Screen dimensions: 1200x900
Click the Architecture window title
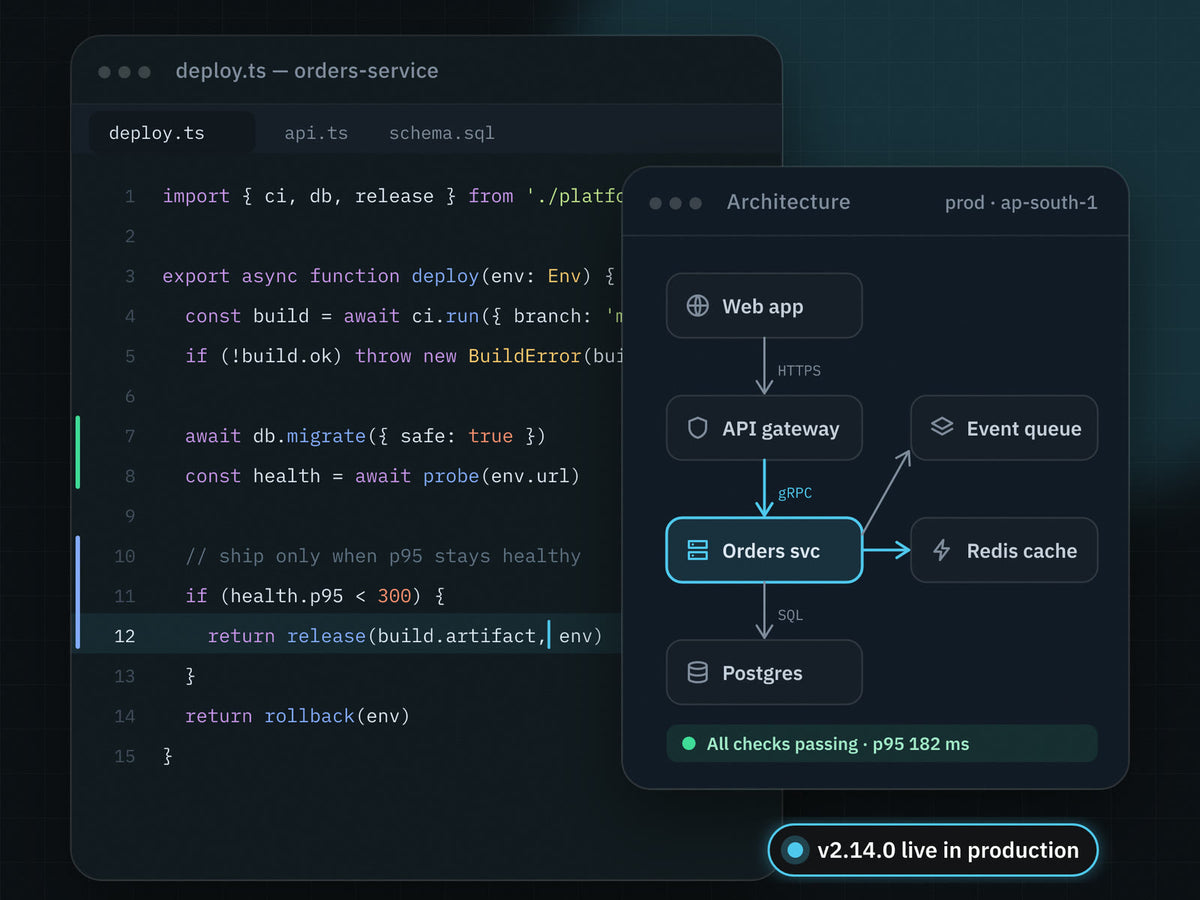click(x=788, y=202)
